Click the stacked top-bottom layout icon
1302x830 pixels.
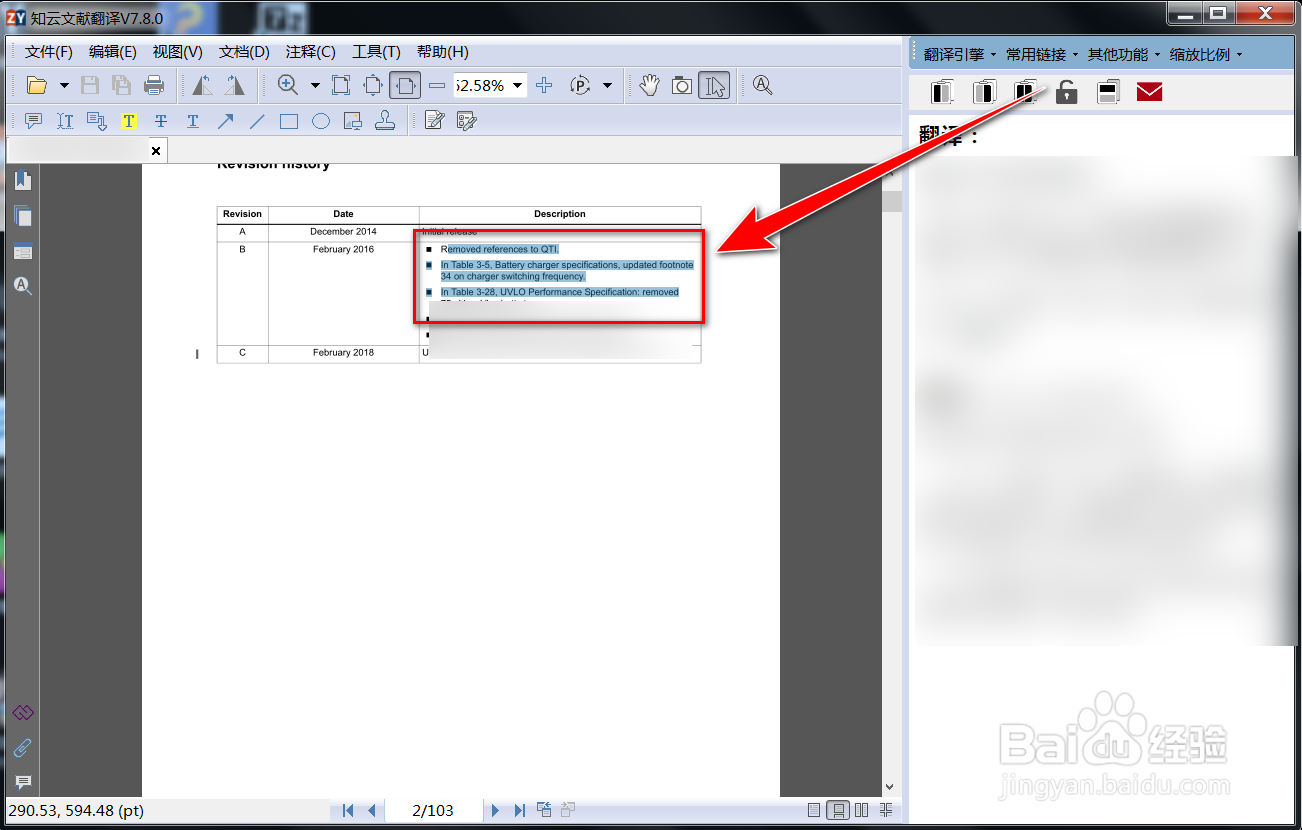[1108, 92]
